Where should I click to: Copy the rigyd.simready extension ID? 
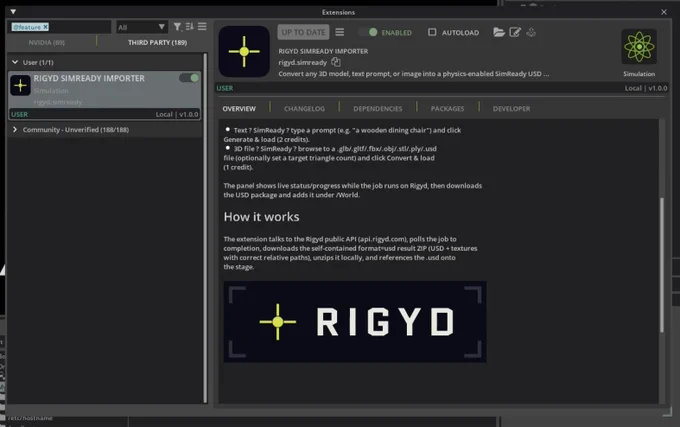(x=336, y=62)
